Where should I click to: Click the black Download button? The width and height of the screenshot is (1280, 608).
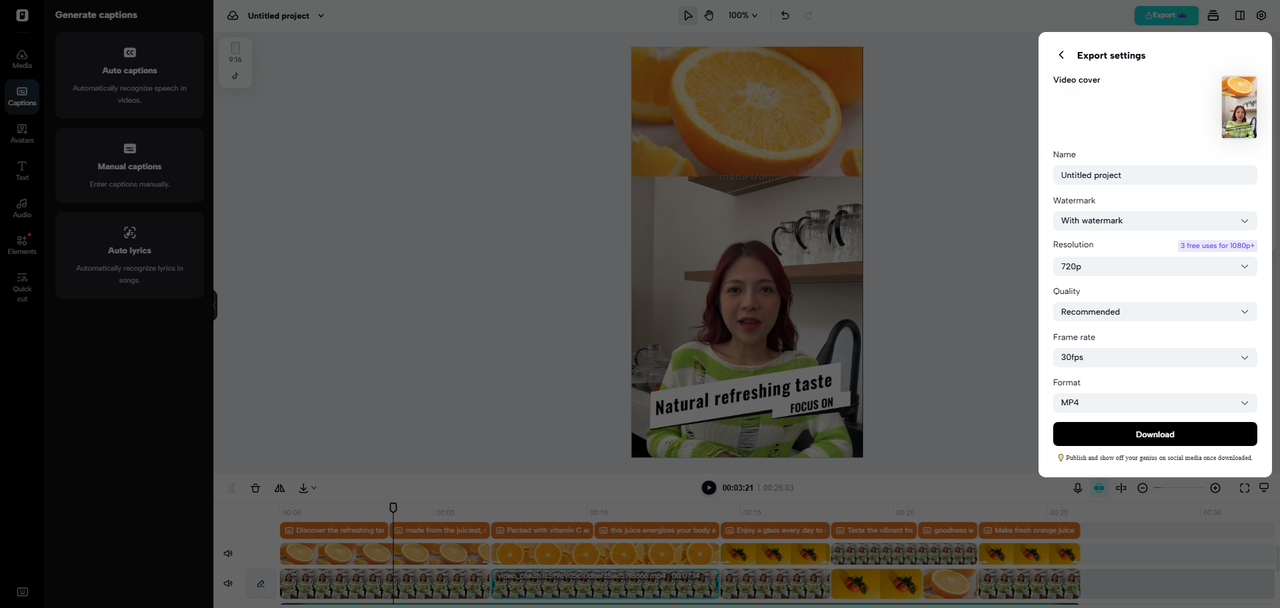[x=1154, y=434]
